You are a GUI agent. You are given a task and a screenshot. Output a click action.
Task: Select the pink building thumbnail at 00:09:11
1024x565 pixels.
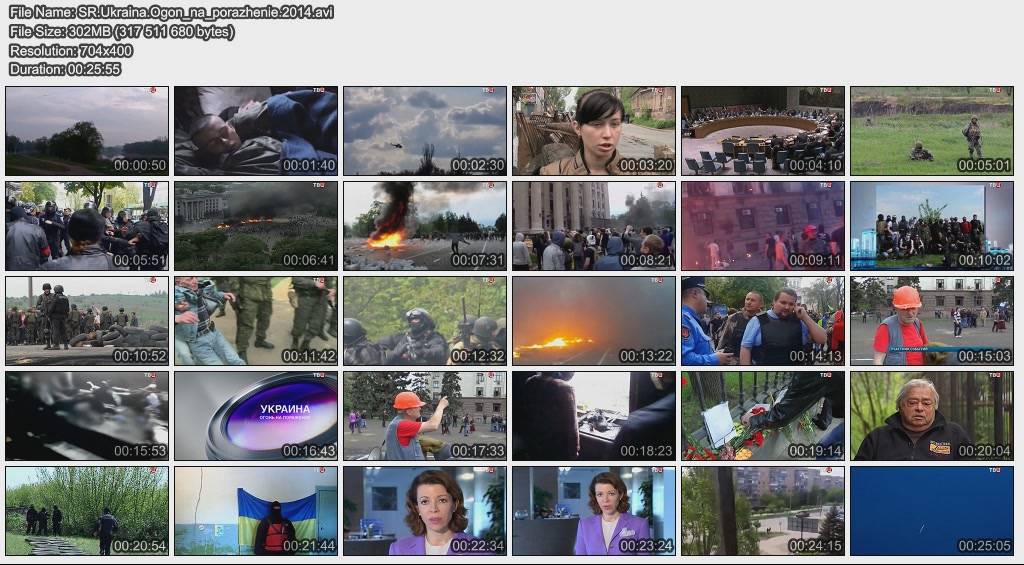click(763, 226)
